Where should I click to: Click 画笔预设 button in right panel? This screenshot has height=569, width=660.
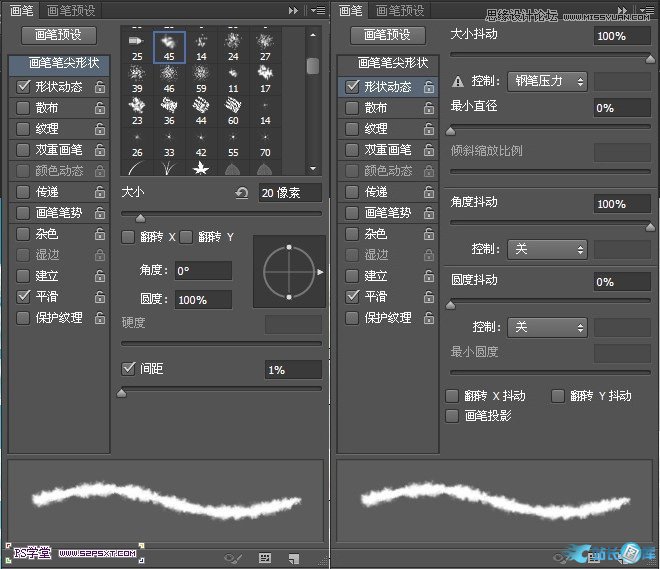coord(385,35)
